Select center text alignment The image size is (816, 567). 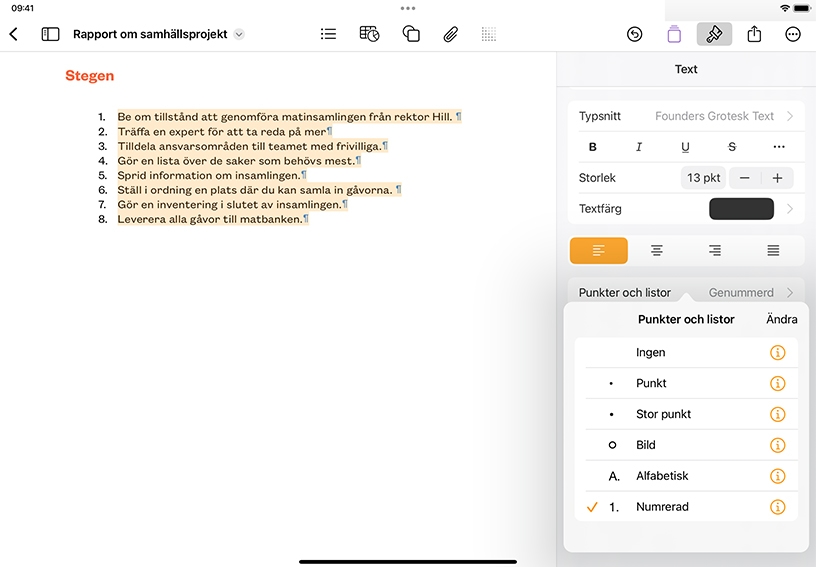click(657, 251)
